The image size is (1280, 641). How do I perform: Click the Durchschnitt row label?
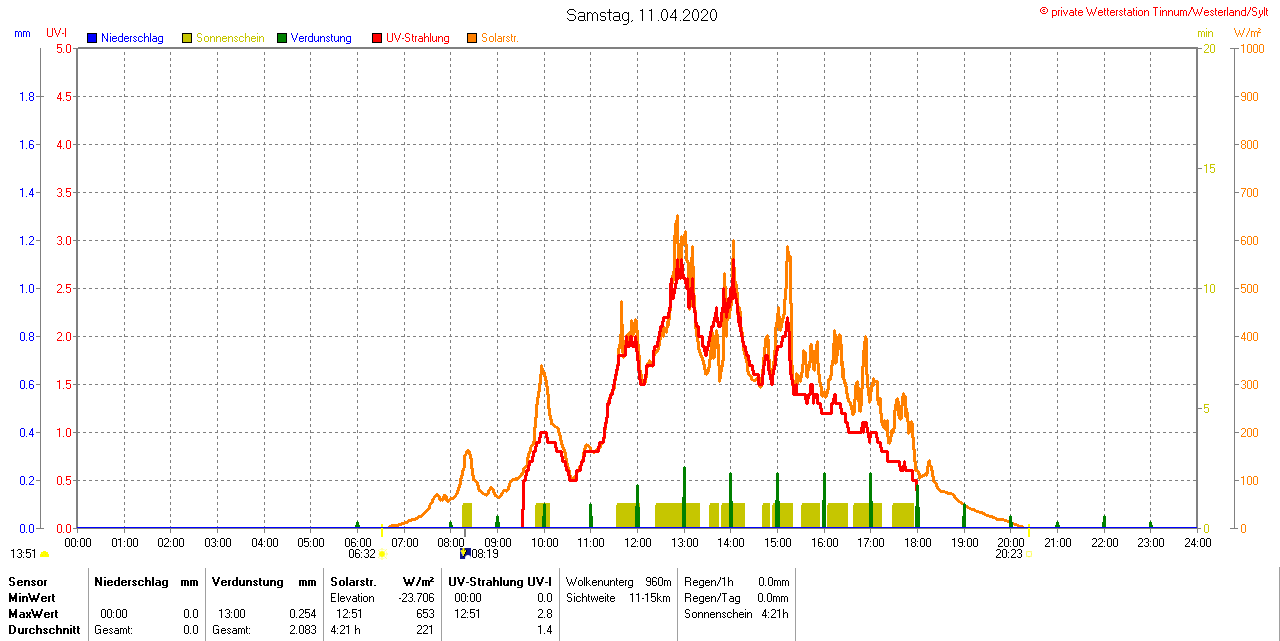coord(44,630)
